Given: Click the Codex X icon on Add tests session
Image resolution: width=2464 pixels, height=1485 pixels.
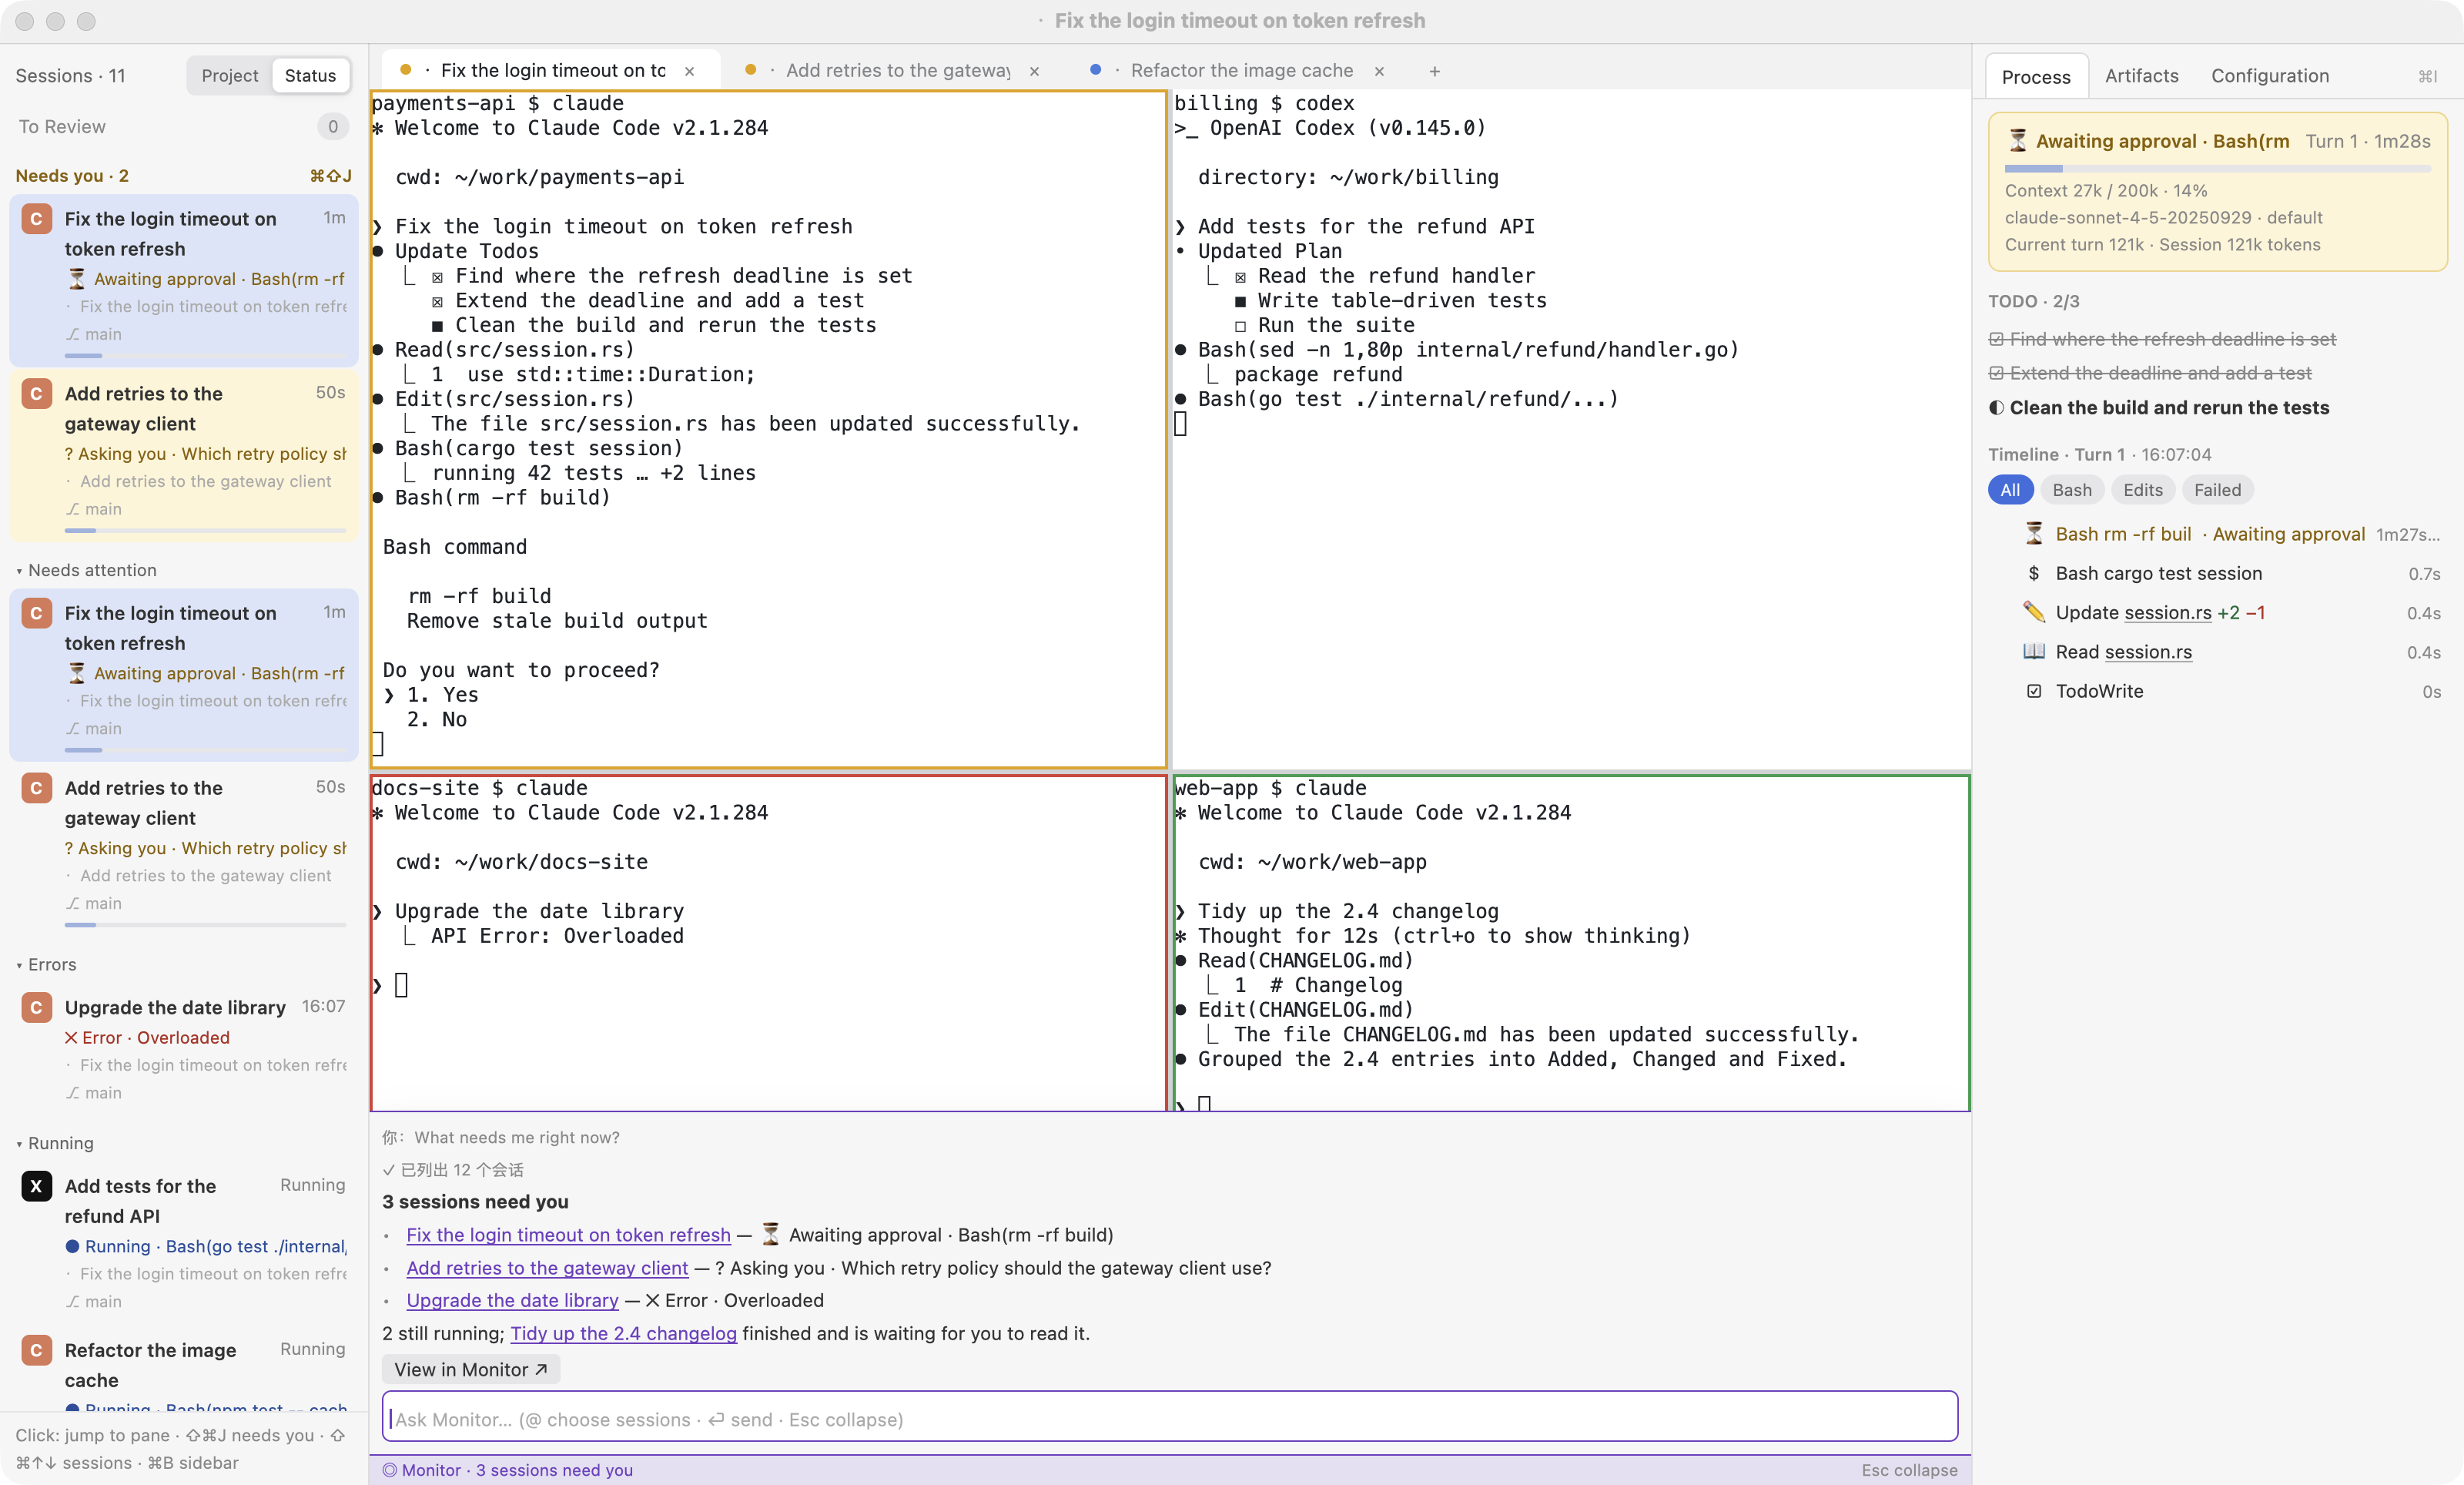Looking at the screenshot, I should pos(36,1186).
